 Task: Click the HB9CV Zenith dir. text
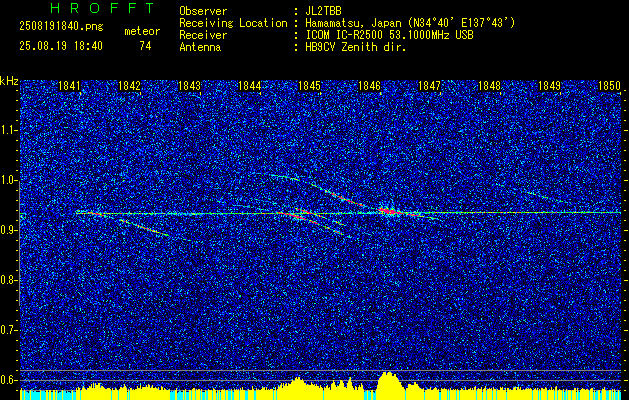point(356,47)
